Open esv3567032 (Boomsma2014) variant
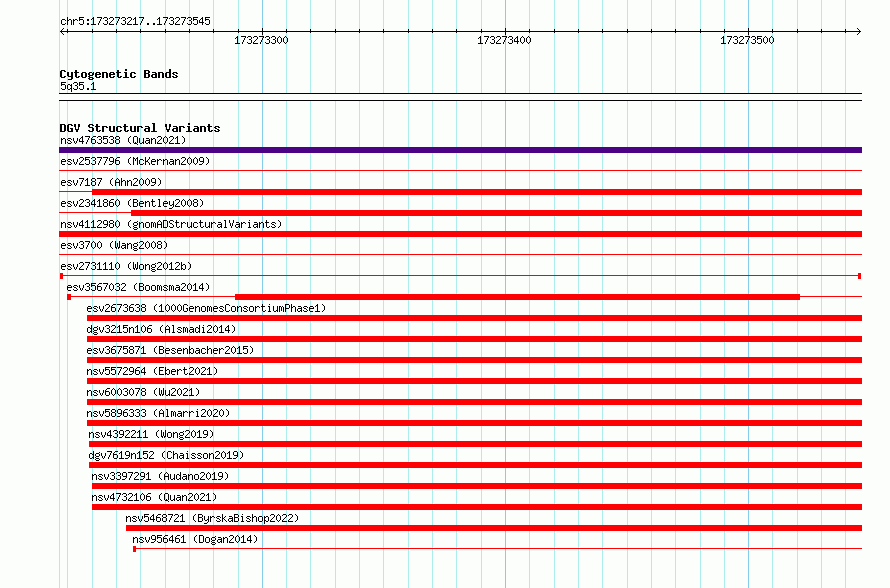 point(138,287)
